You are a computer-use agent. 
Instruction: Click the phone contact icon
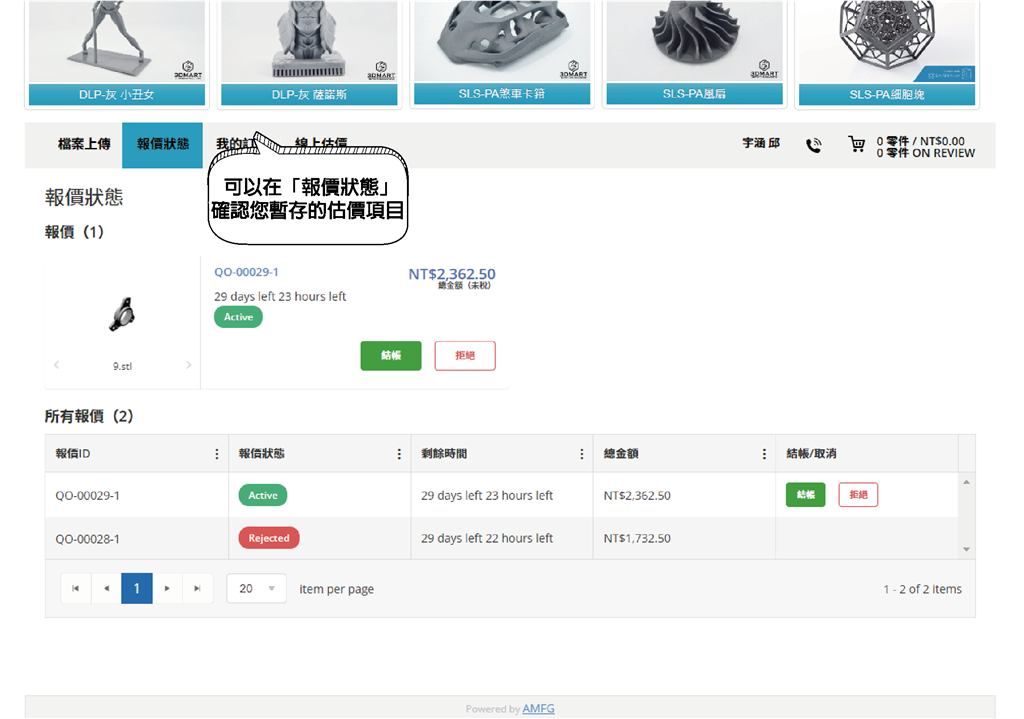(814, 145)
